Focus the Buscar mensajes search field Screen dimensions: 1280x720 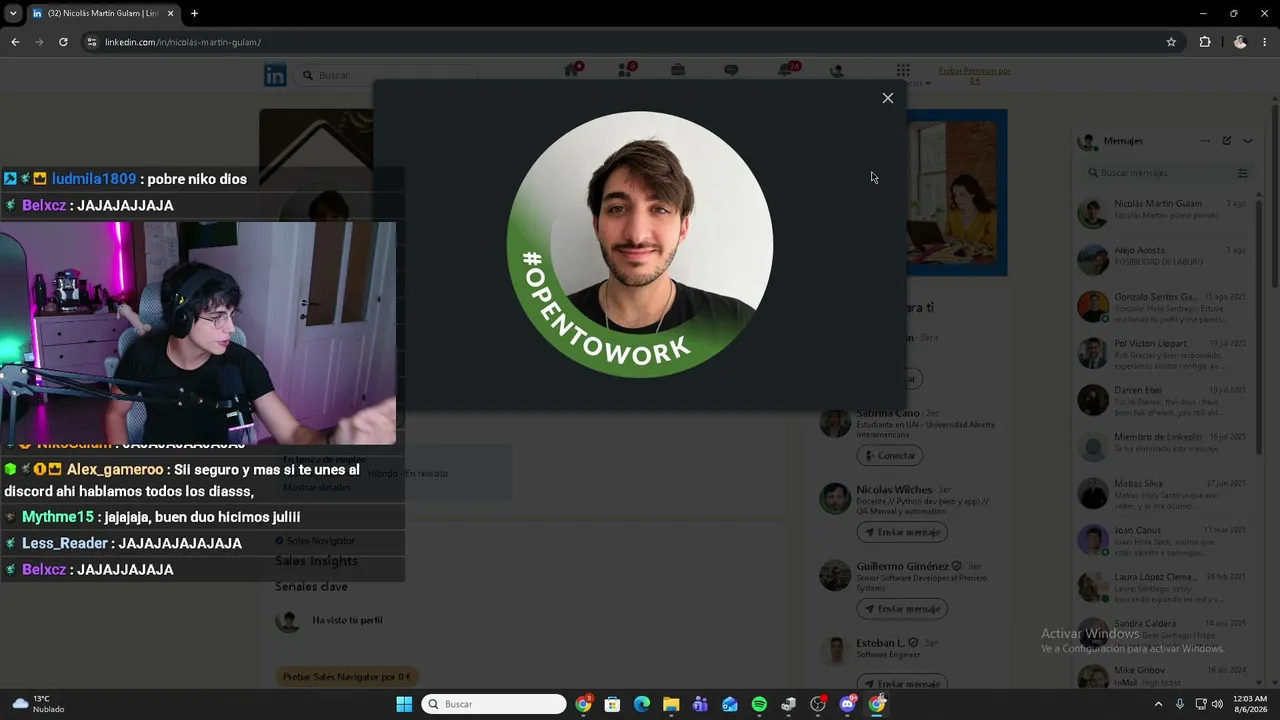coord(1160,173)
